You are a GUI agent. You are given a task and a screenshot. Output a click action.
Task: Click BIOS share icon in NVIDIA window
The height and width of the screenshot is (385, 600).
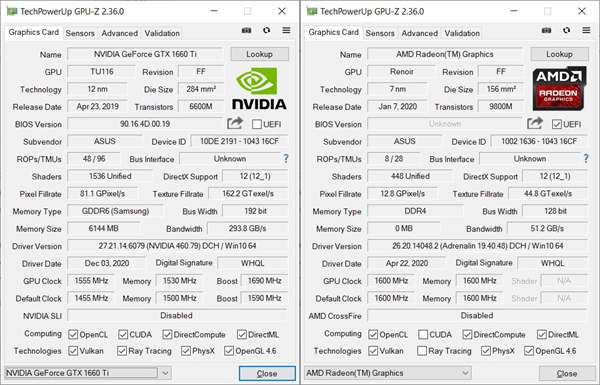(x=235, y=123)
